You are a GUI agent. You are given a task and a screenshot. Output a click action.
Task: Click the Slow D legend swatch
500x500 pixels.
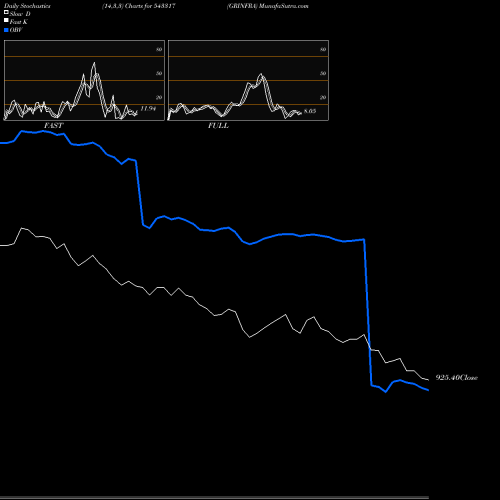[x=6, y=12]
